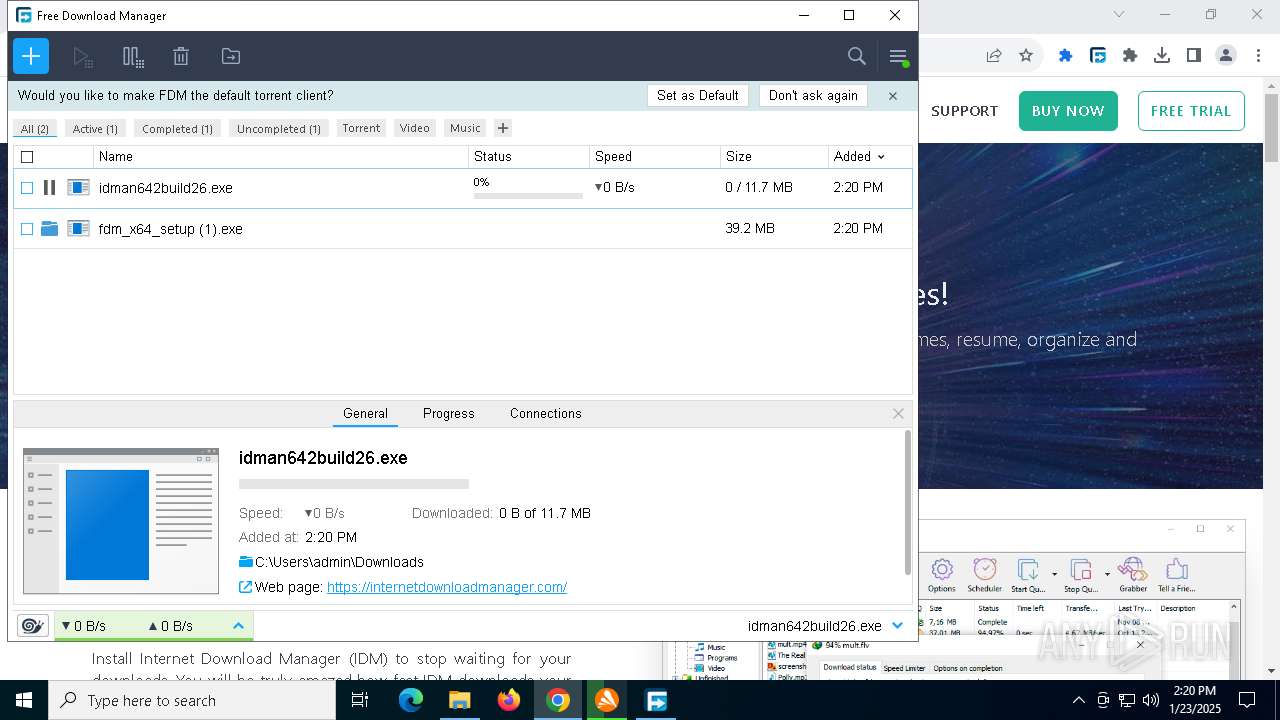This screenshot has height=720, width=1280.
Task: Add a new filter tag with plus
Action: click(x=503, y=128)
